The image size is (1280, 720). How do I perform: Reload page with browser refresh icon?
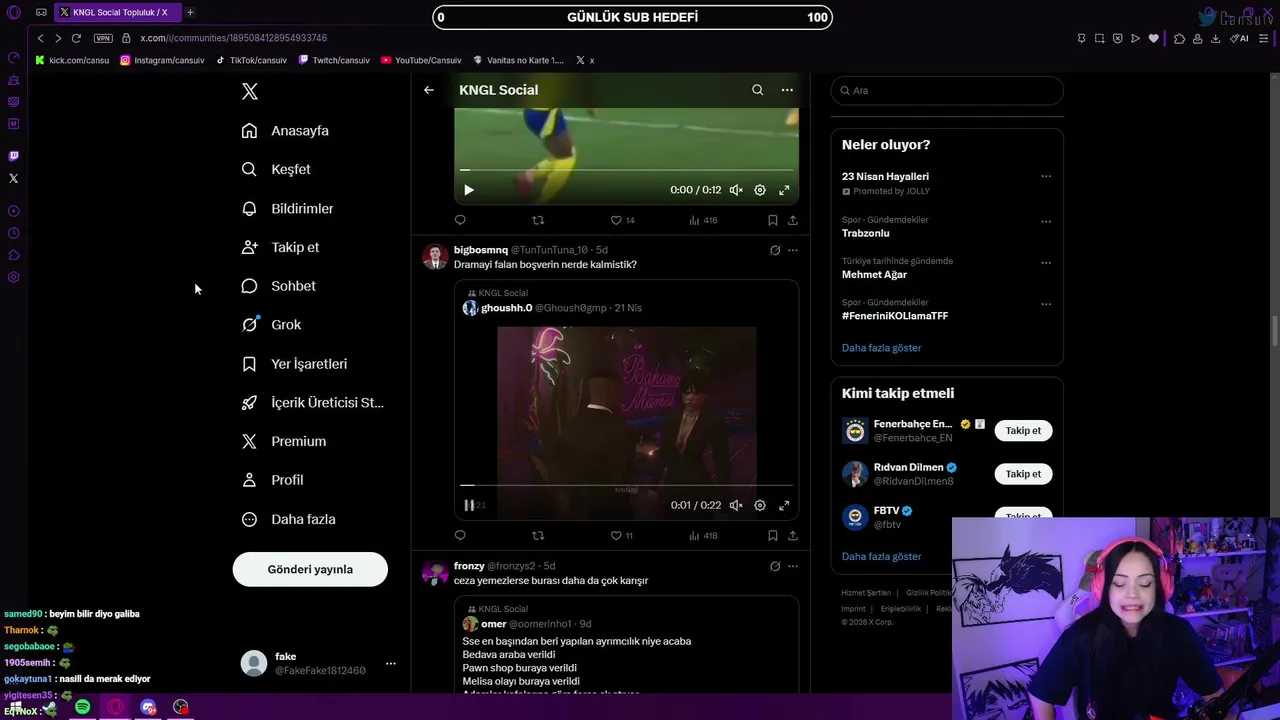pos(76,38)
